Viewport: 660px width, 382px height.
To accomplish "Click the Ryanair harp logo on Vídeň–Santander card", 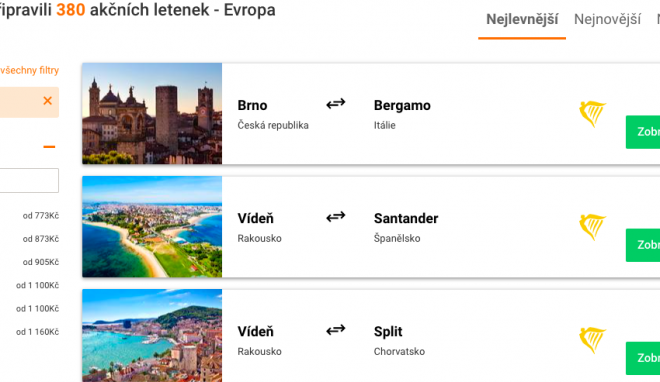I will point(592,227).
